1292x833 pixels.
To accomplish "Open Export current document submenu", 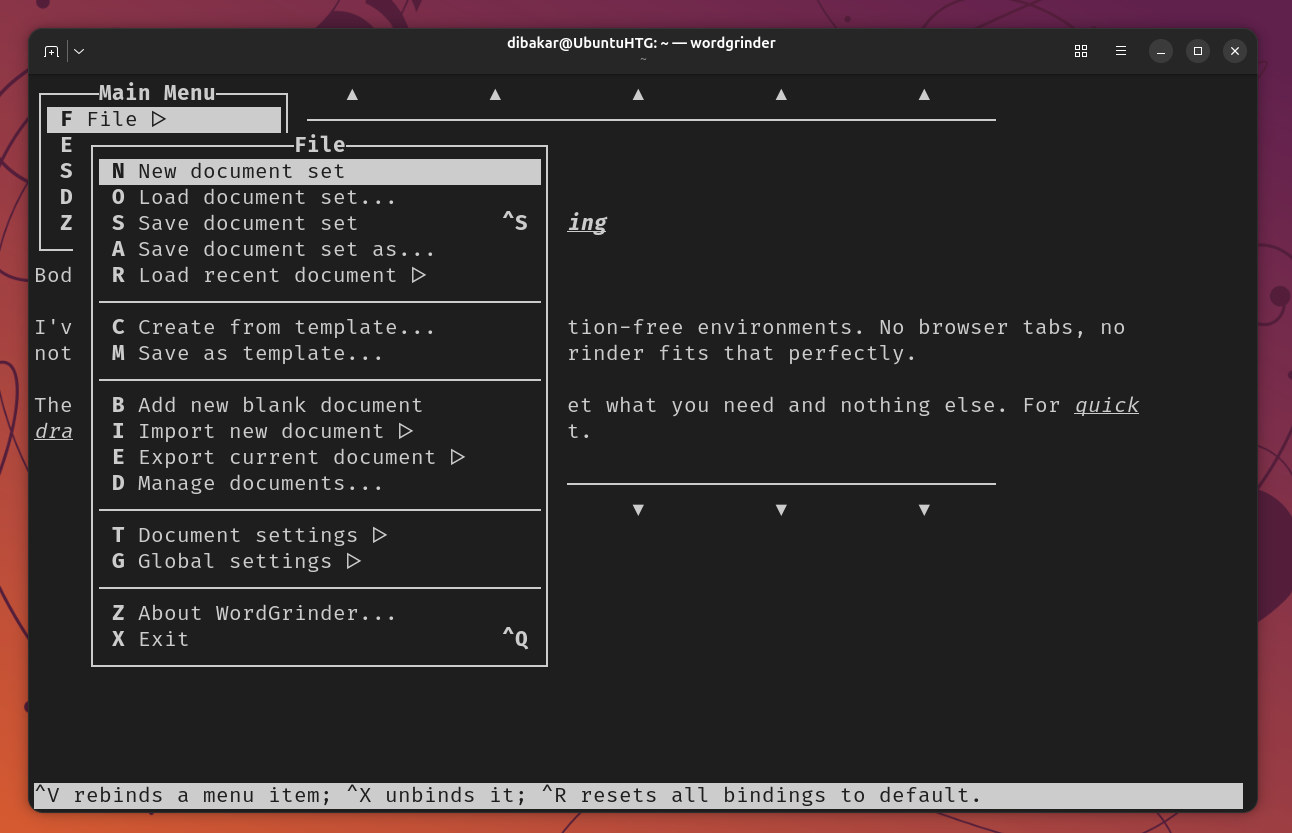I will point(320,458).
